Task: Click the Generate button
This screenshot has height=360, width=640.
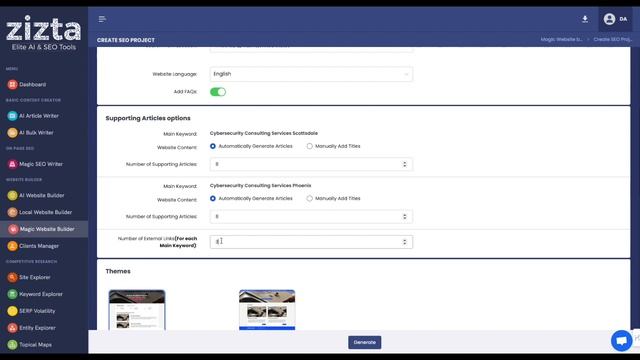Action: pos(364,342)
